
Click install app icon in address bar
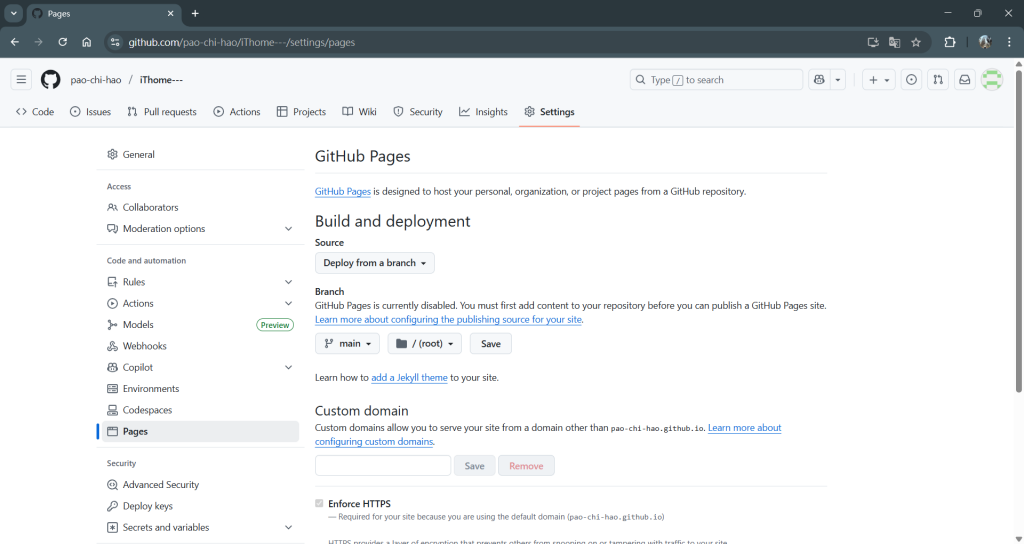(873, 42)
